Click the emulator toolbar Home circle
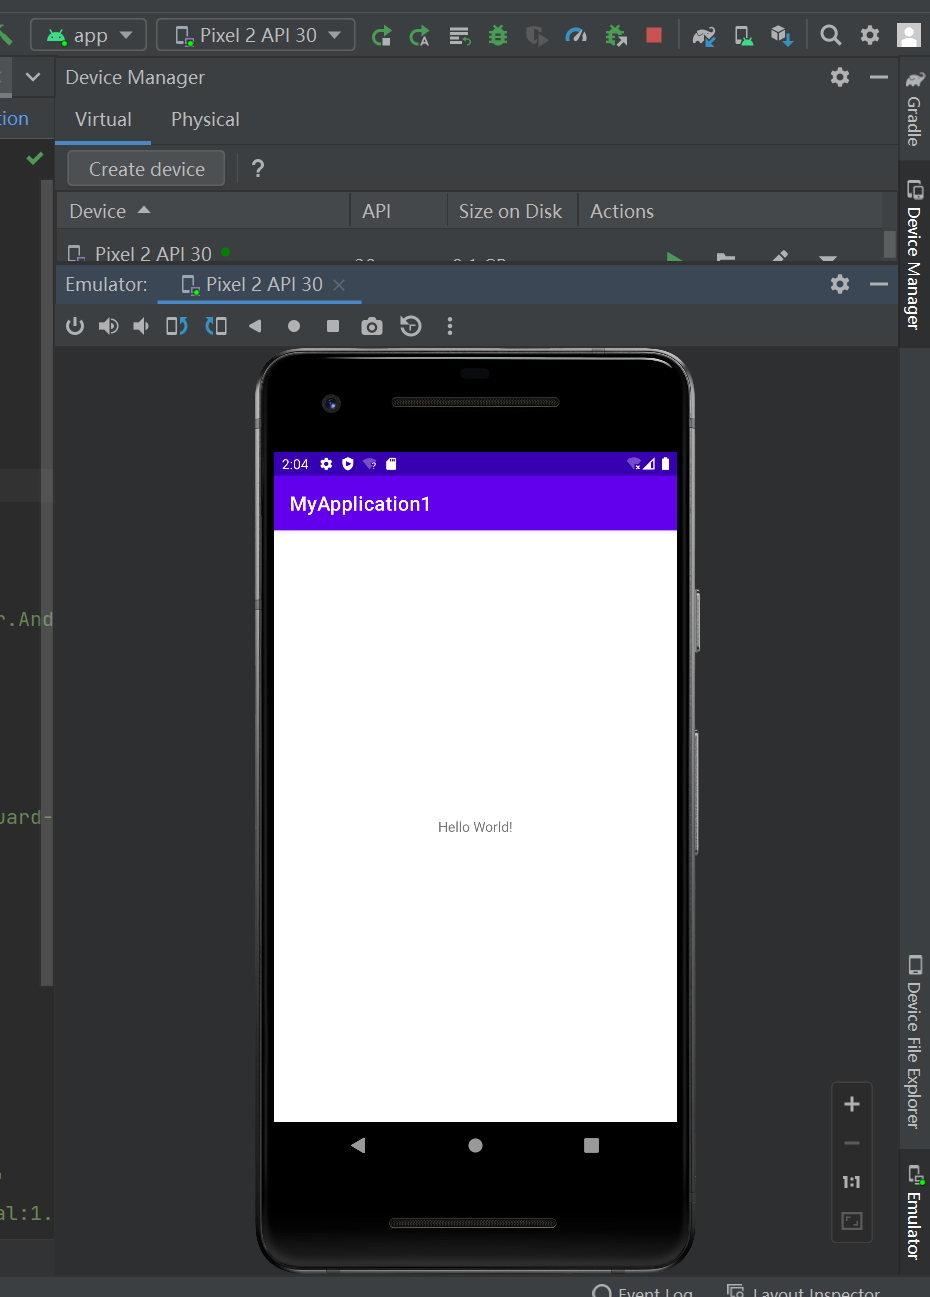 tap(294, 326)
